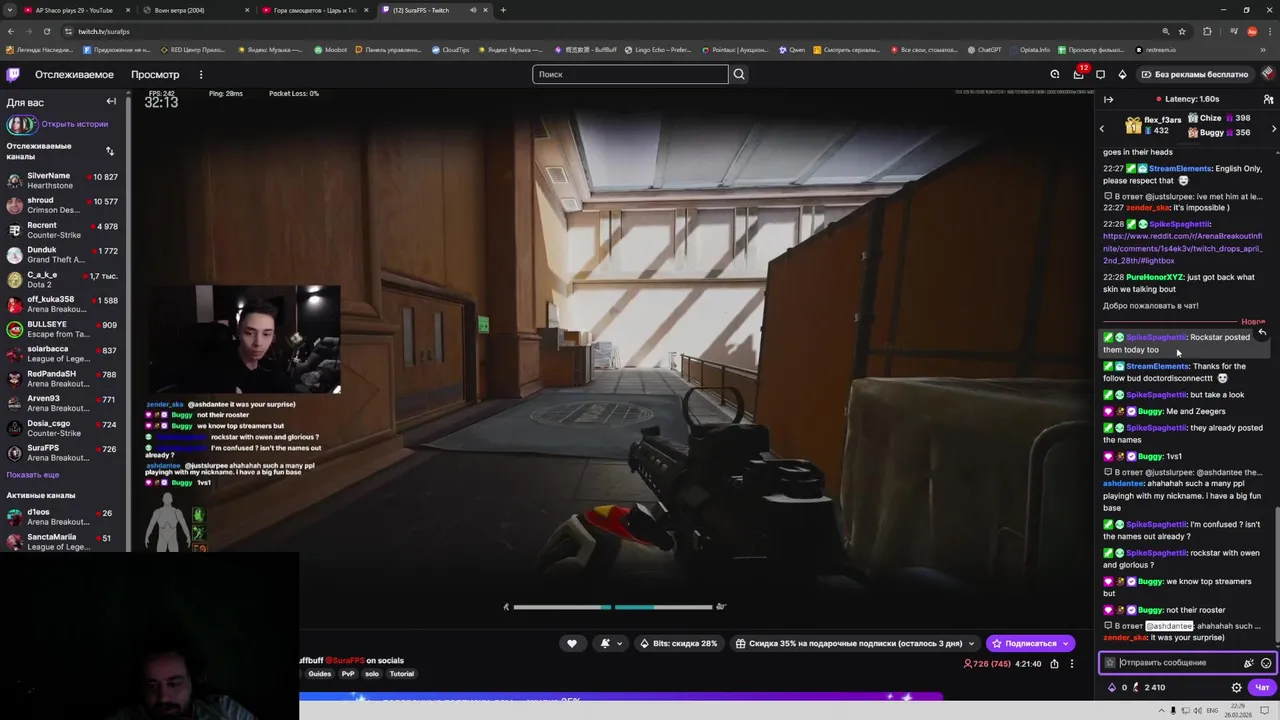This screenshot has width=1280, height=720.
Task: Mute the SuraFPS Twitch tab audio icon
Action: coord(473,10)
